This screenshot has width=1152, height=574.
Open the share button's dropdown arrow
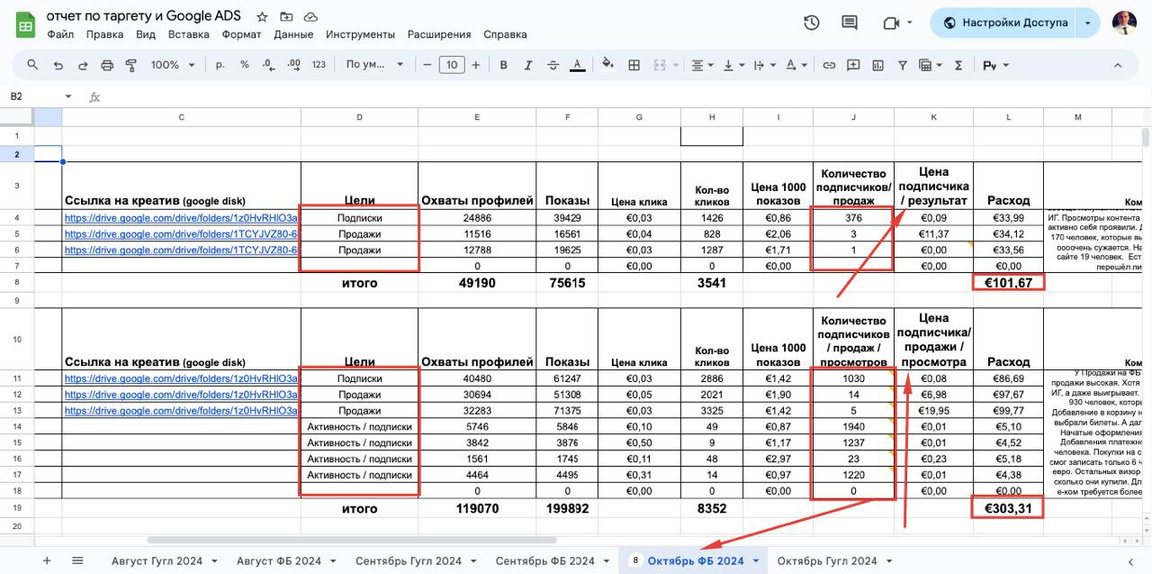tap(1087, 23)
